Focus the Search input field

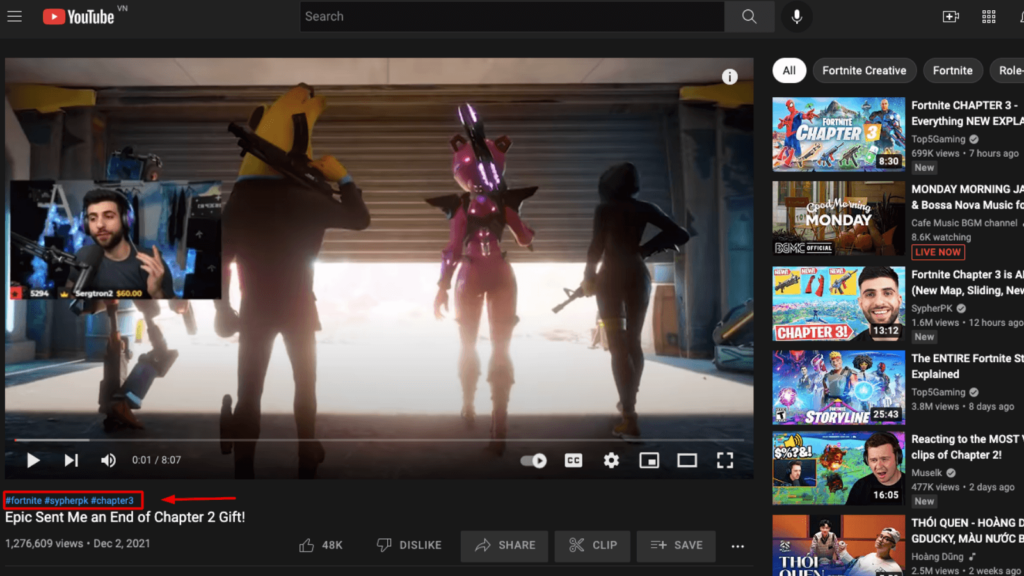(x=512, y=16)
